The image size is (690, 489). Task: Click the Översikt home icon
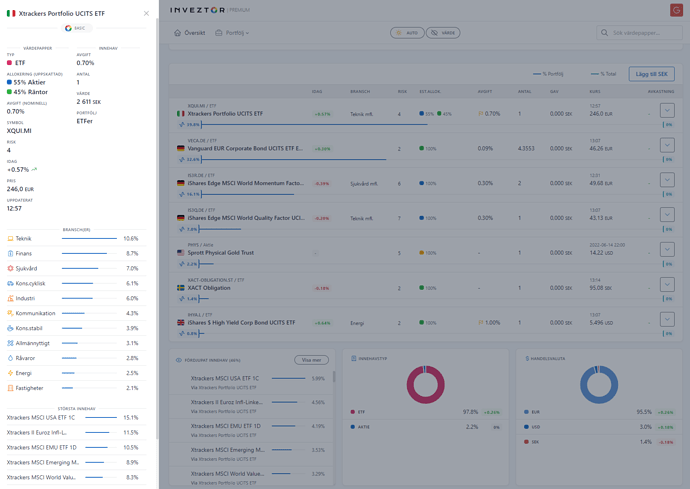pos(177,33)
